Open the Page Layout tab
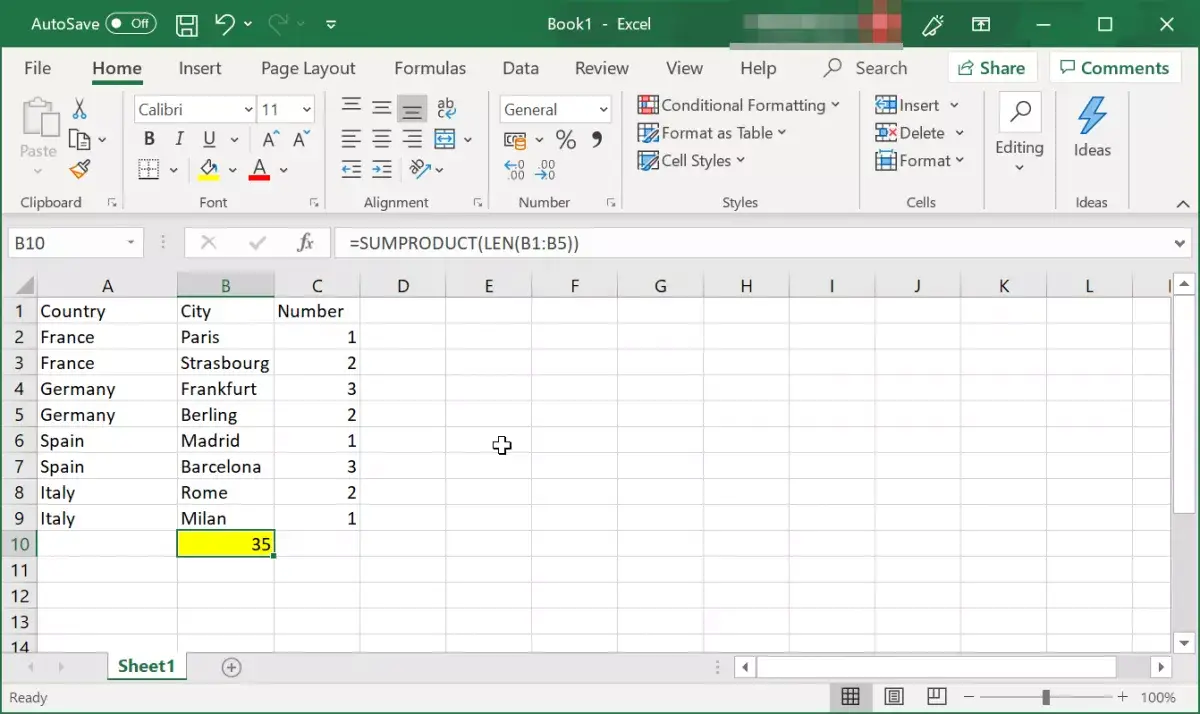The width and height of the screenshot is (1200, 714). pyautogui.click(x=308, y=68)
